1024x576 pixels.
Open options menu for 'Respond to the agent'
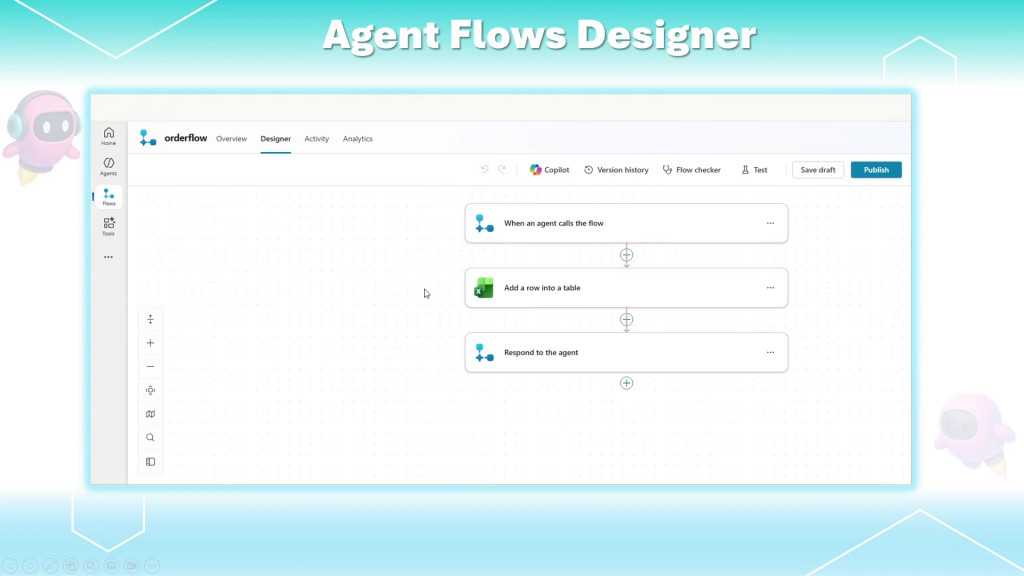click(771, 353)
